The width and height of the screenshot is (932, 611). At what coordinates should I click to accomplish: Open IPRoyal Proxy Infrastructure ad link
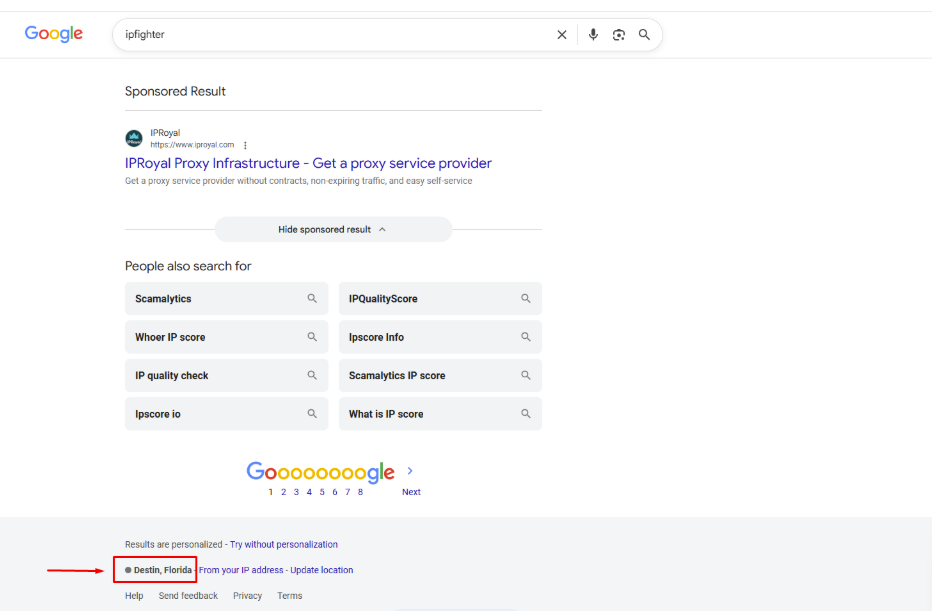308,163
